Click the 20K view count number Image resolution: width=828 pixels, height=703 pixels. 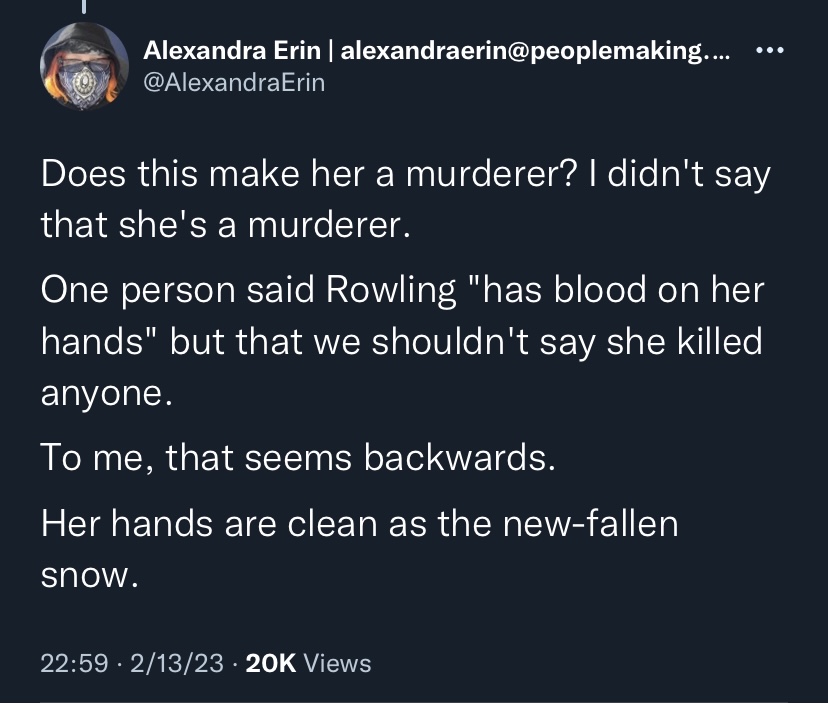(x=271, y=663)
